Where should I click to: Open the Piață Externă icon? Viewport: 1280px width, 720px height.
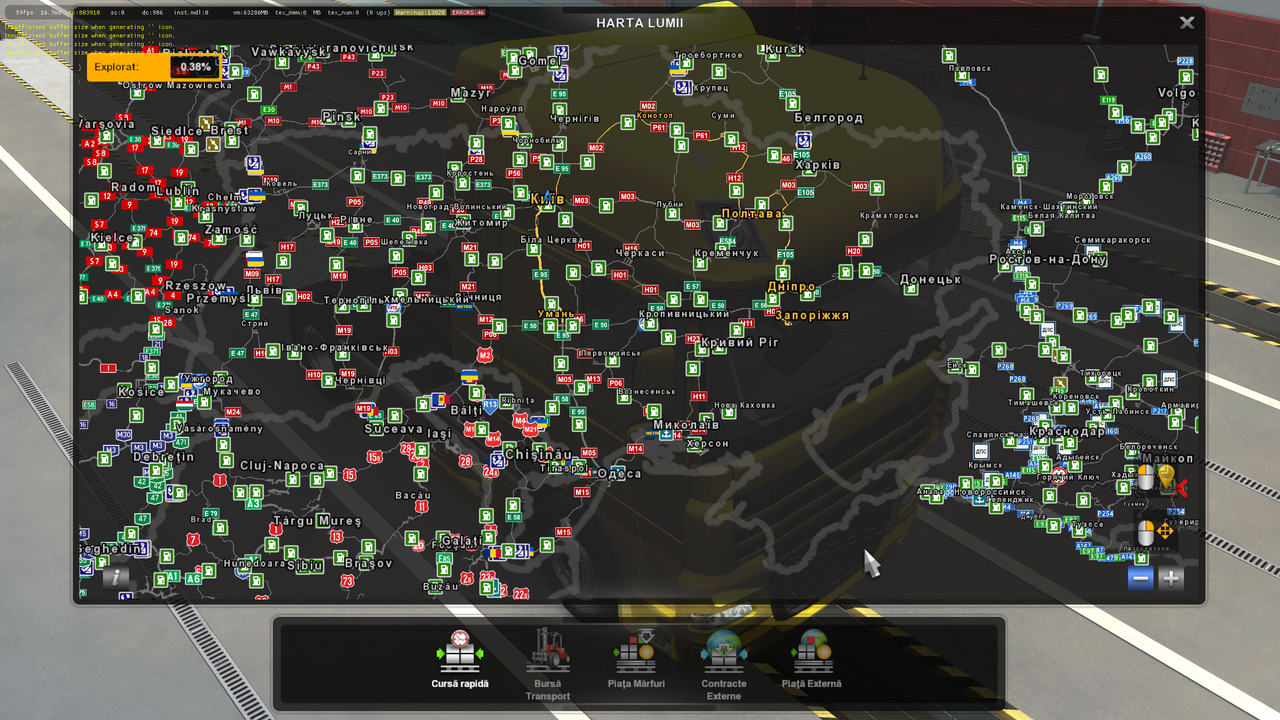coord(812,652)
